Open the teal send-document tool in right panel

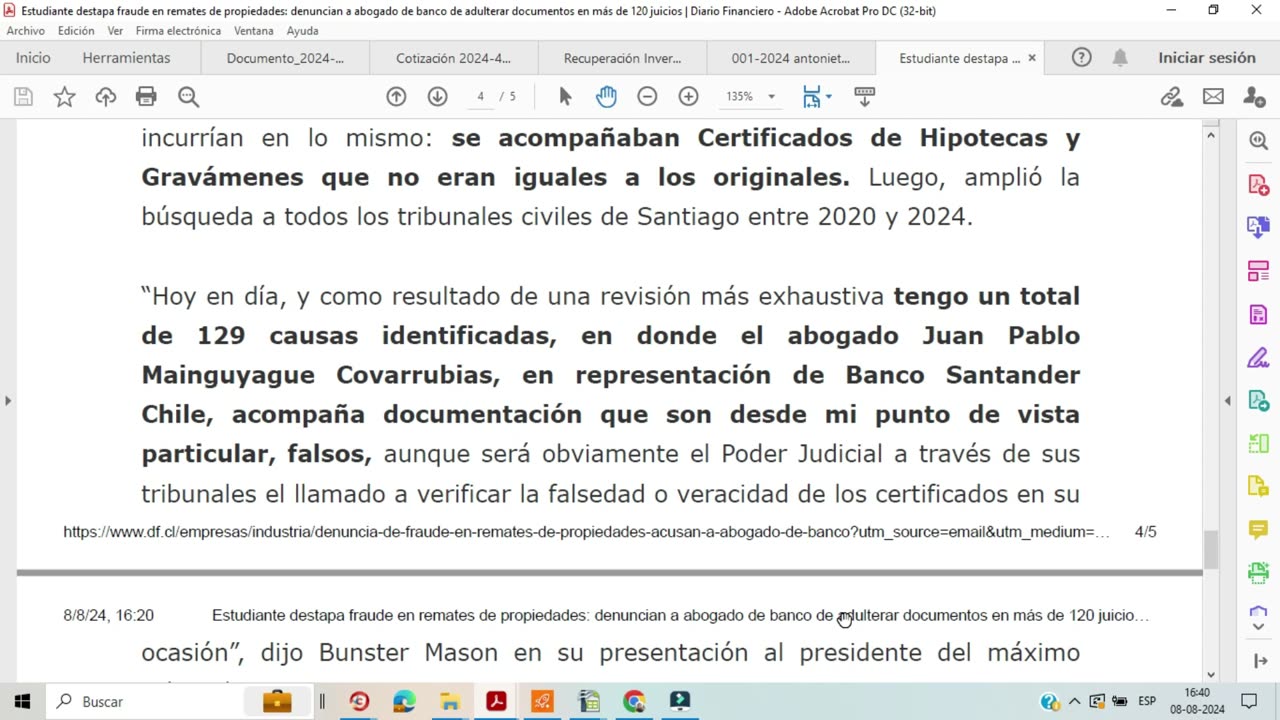tap(1258, 400)
